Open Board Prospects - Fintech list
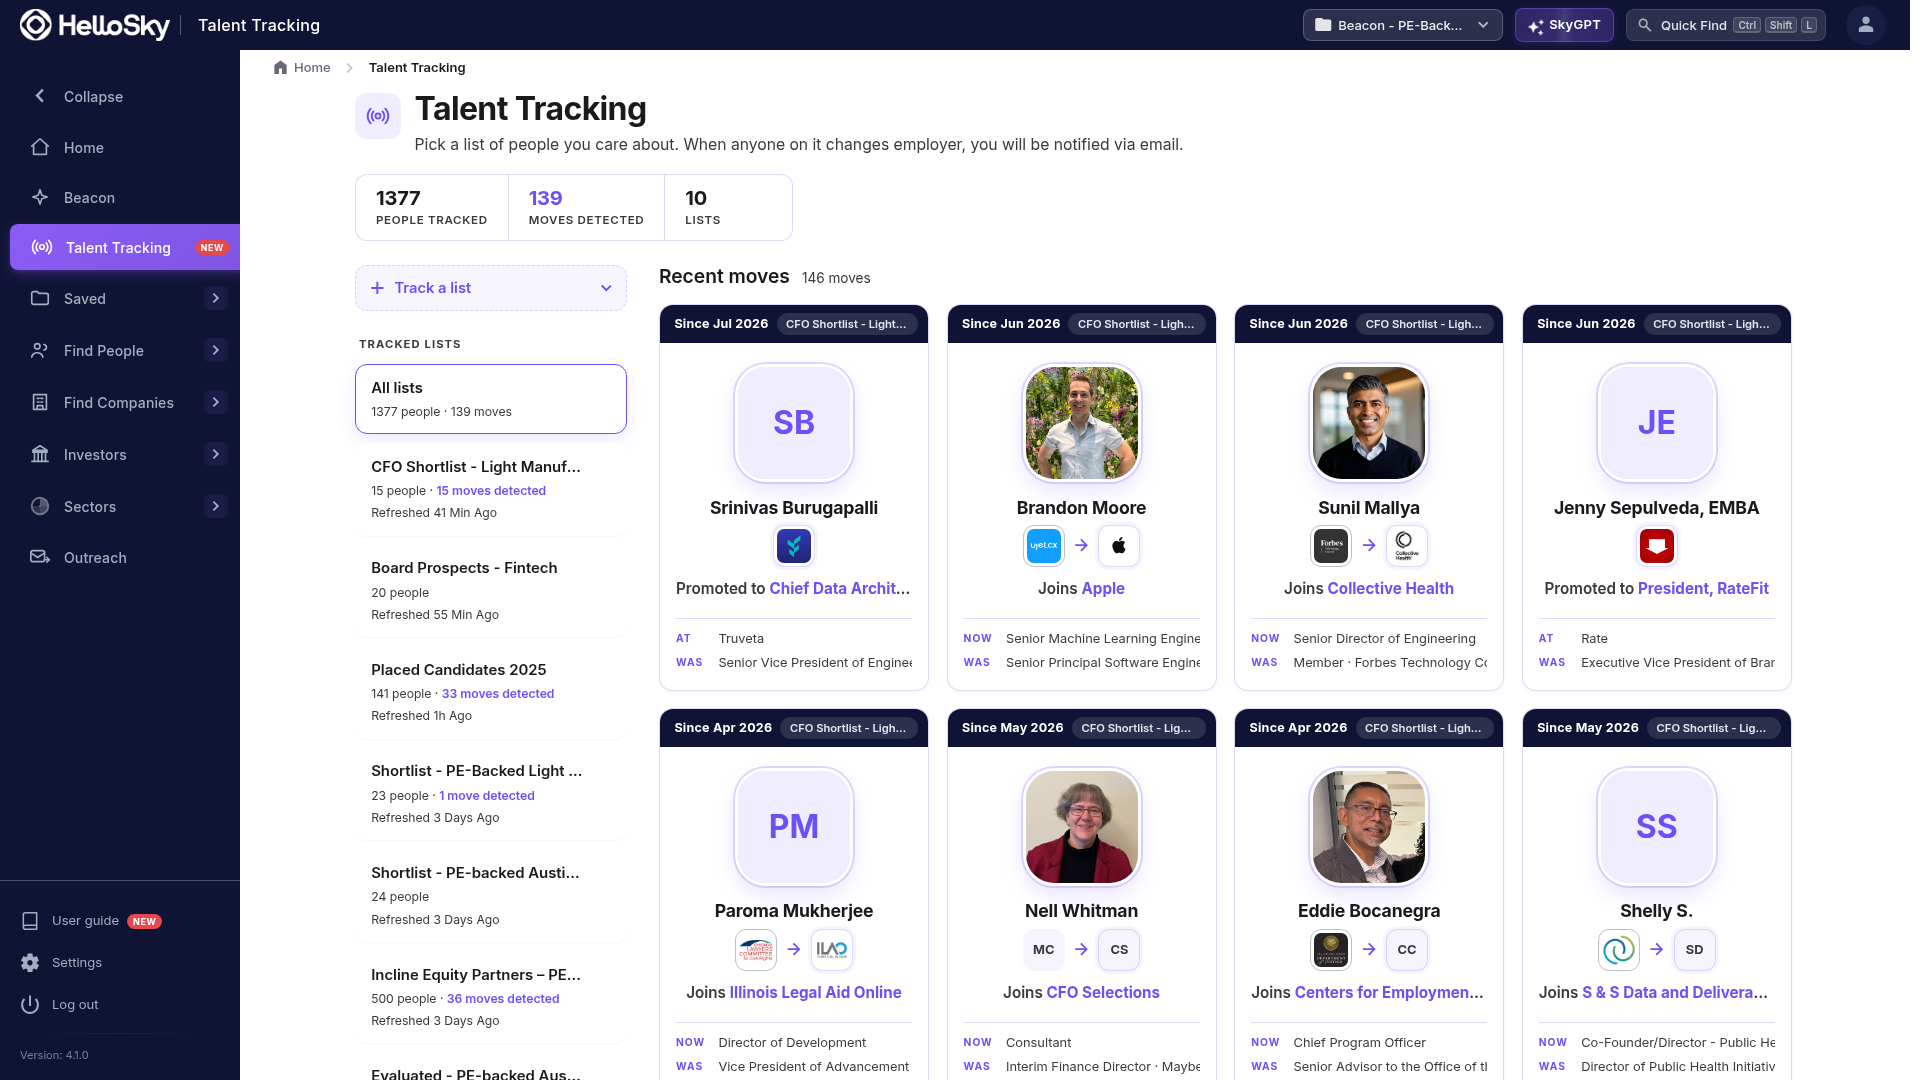The width and height of the screenshot is (1920, 1080). click(491, 590)
